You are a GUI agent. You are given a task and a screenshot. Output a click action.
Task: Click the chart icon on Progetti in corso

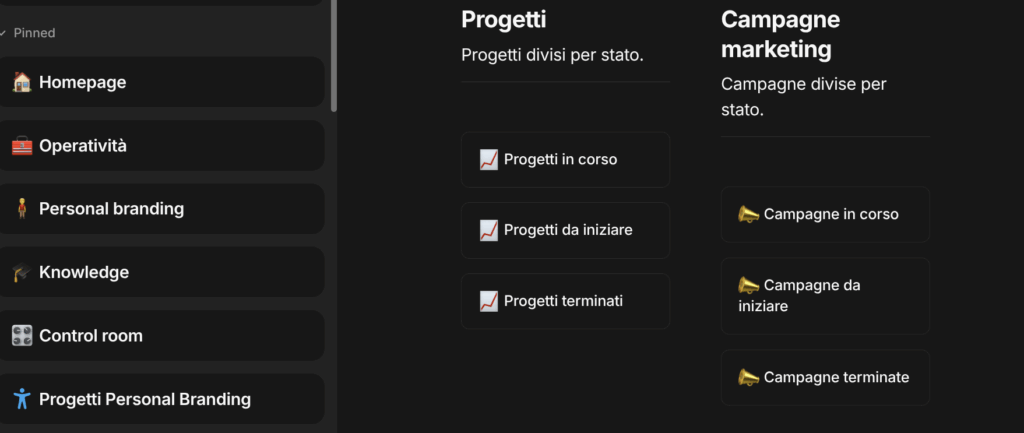[x=489, y=159]
